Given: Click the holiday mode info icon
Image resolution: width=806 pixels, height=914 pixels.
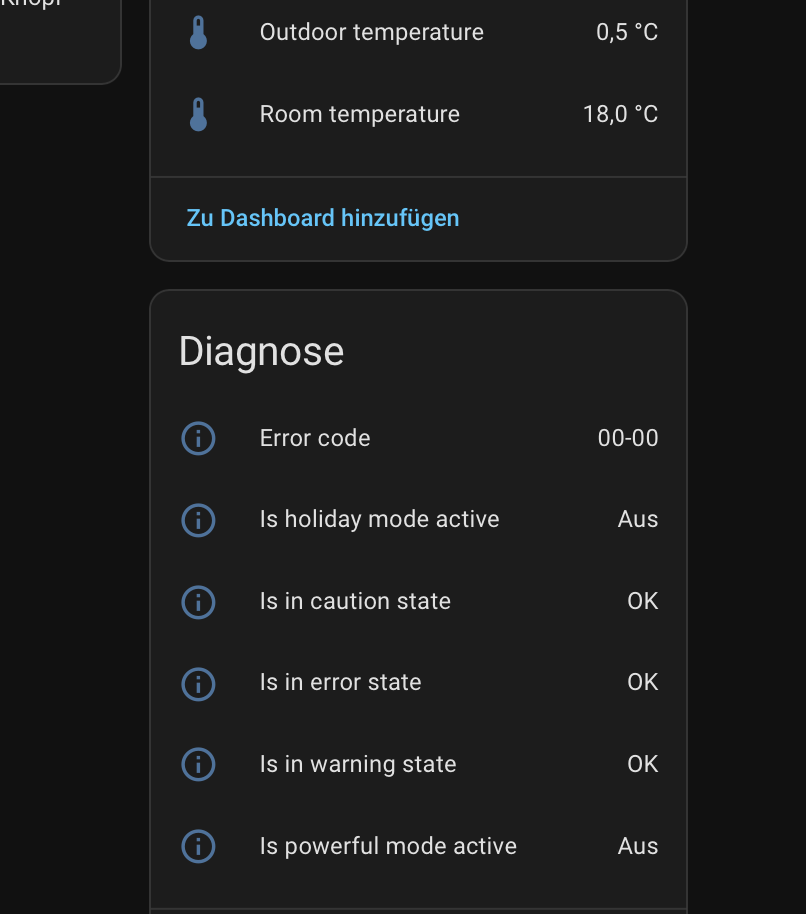Looking at the screenshot, I should pos(198,520).
